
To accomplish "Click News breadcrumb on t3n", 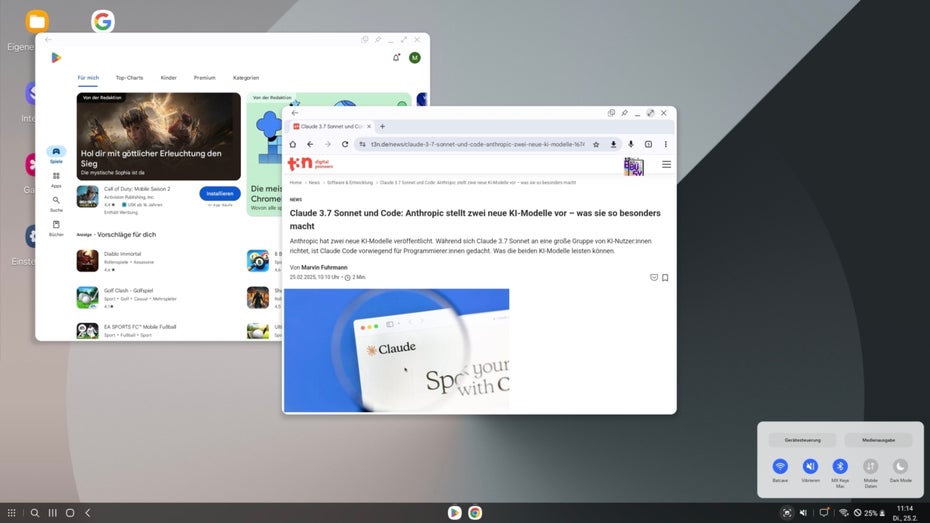I will click(314, 183).
